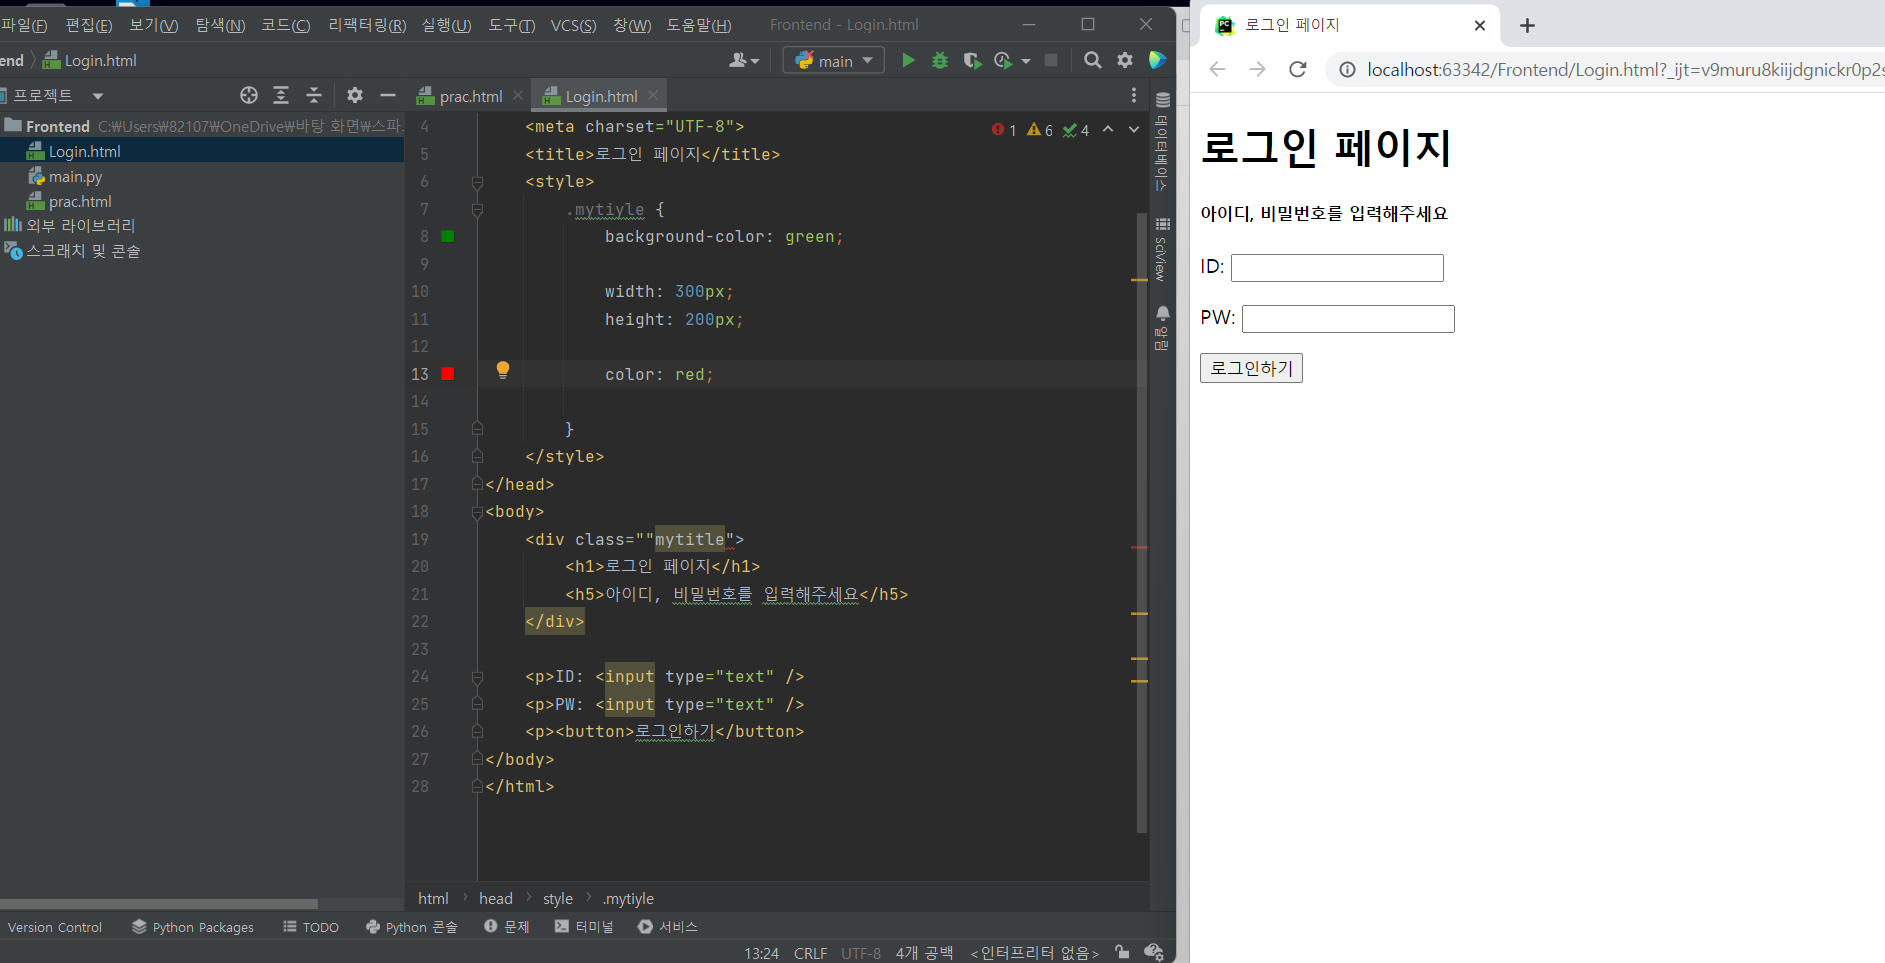Focus the PW input field in the browser
The height and width of the screenshot is (963, 1885).
(1348, 319)
